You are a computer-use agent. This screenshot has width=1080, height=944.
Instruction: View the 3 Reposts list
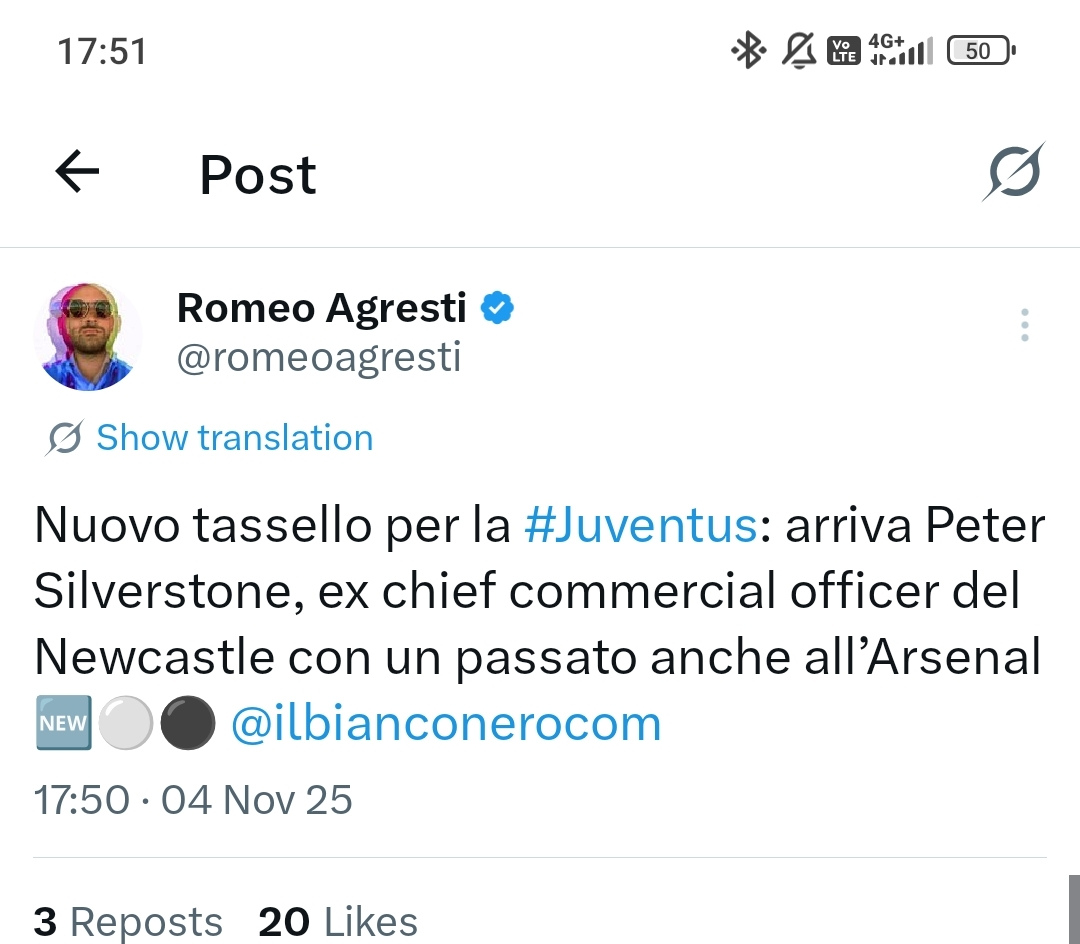coord(128,922)
